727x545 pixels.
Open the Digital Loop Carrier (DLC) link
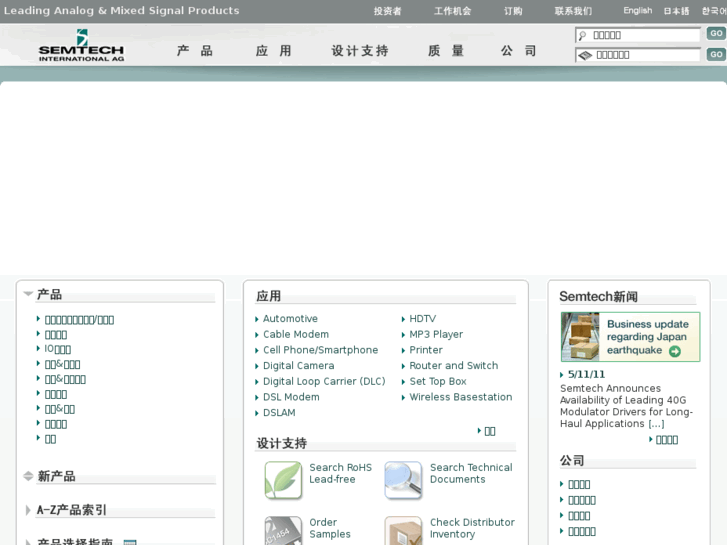point(324,381)
